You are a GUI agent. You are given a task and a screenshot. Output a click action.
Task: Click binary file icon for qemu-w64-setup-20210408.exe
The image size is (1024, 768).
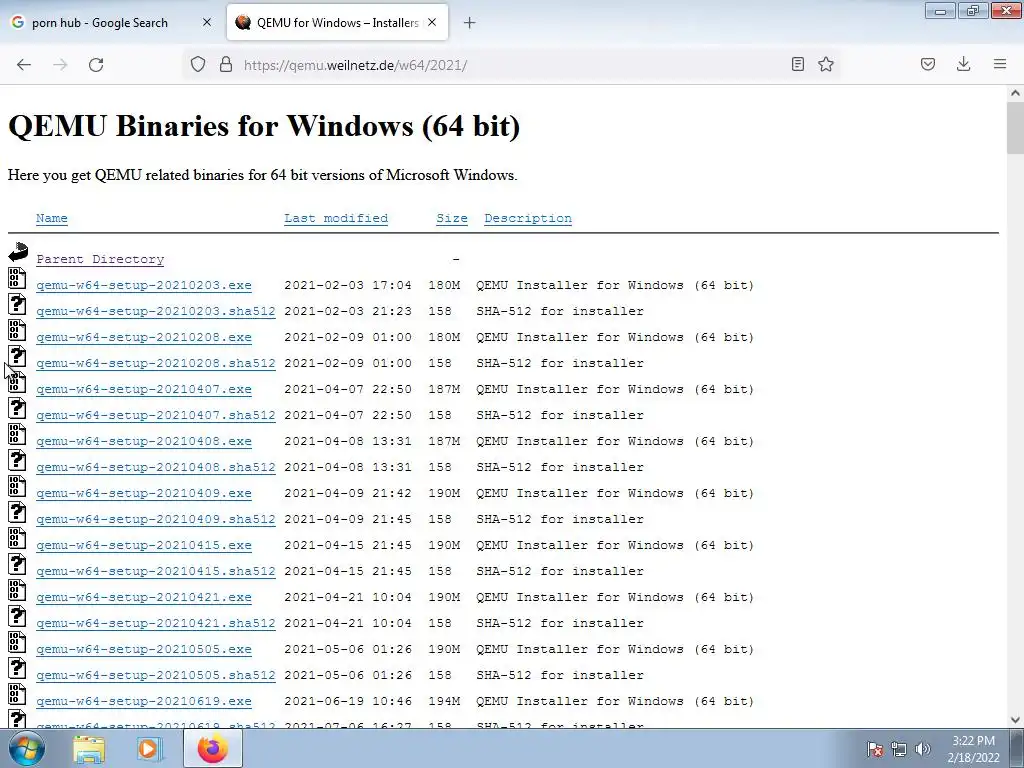tap(17, 434)
